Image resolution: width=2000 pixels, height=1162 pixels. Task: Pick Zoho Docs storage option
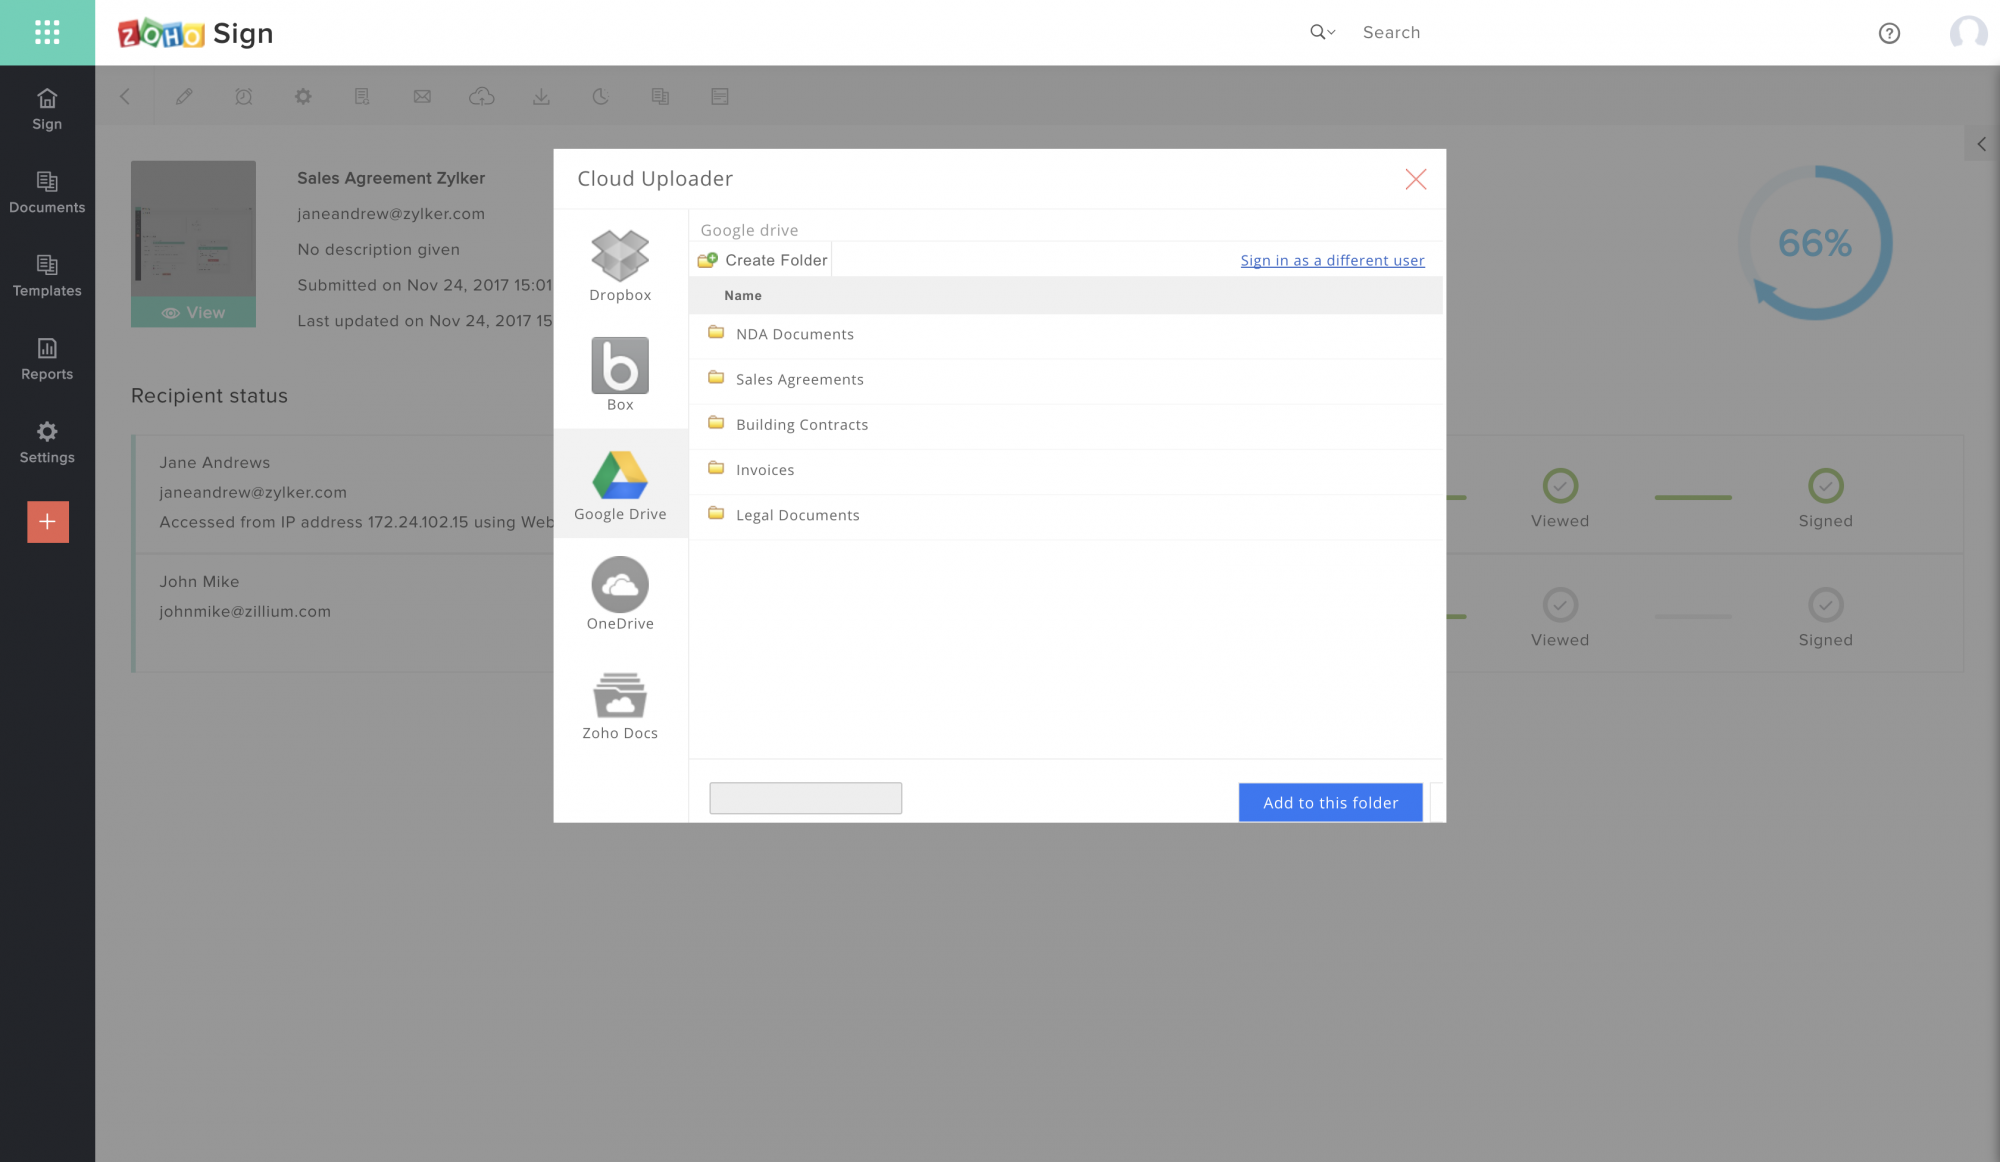[x=620, y=703]
